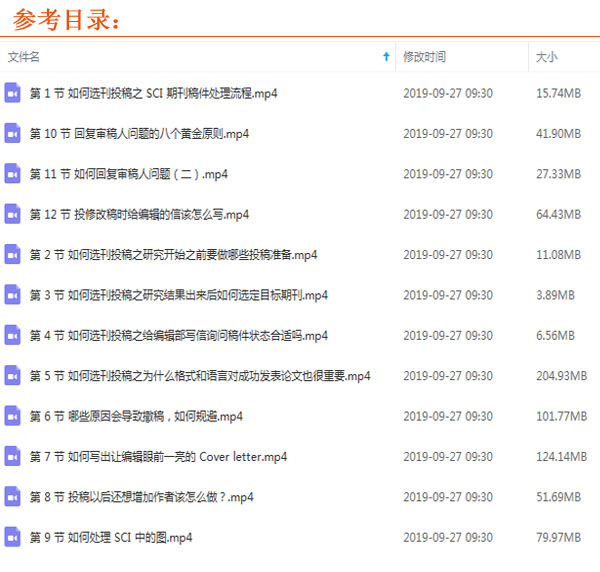
Task: Click video icon for 第 1 节 file
Action: tap(13, 93)
